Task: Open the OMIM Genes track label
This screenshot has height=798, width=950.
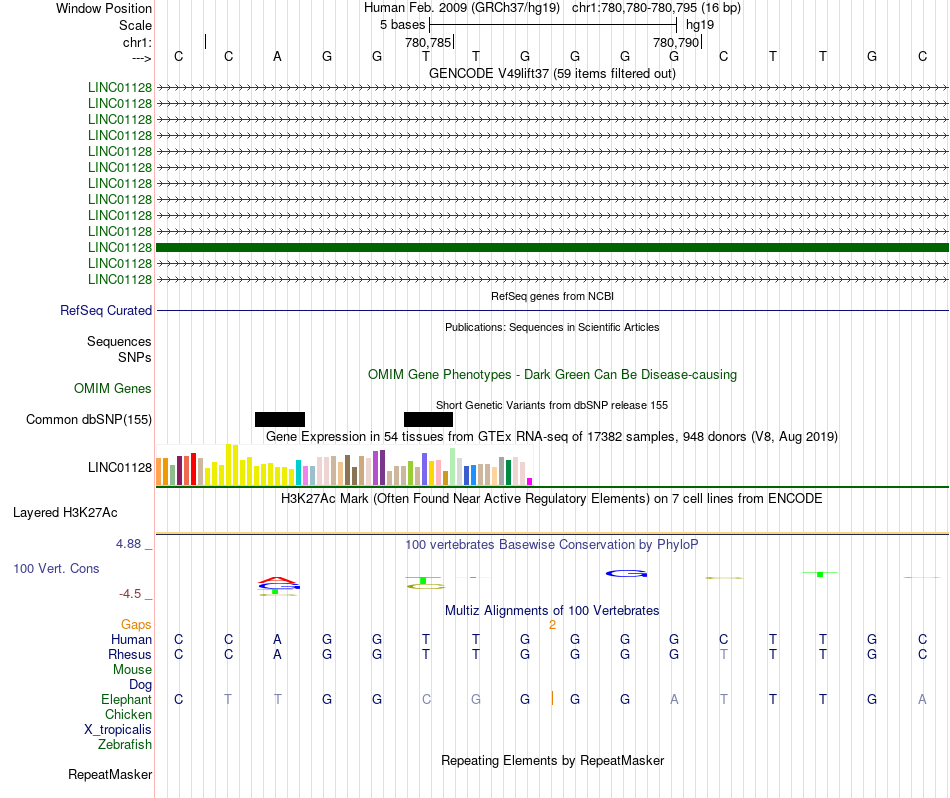Action: [112, 388]
